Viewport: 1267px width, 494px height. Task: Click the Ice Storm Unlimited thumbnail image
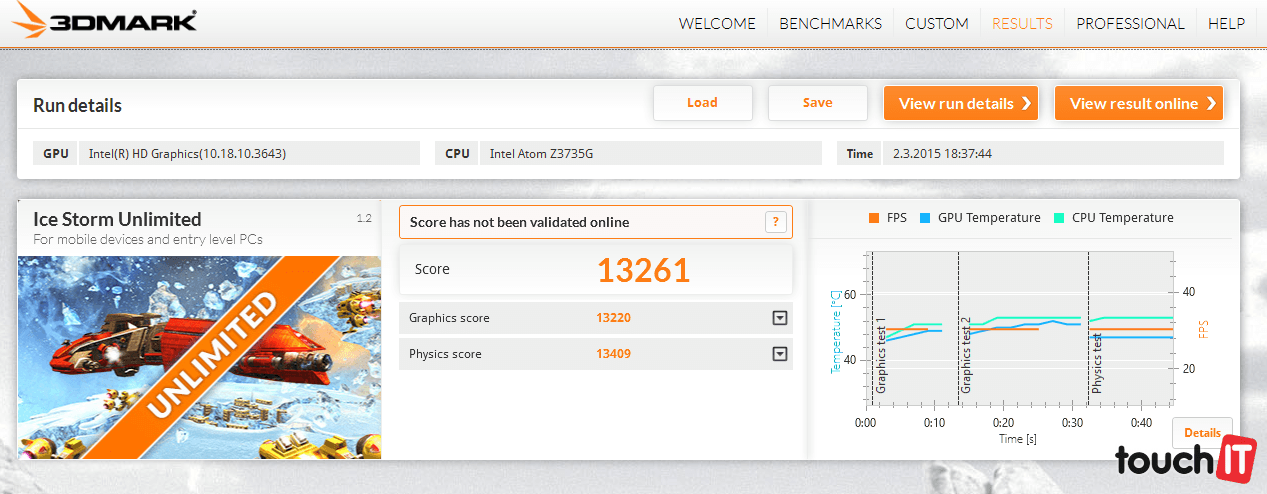click(x=199, y=357)
